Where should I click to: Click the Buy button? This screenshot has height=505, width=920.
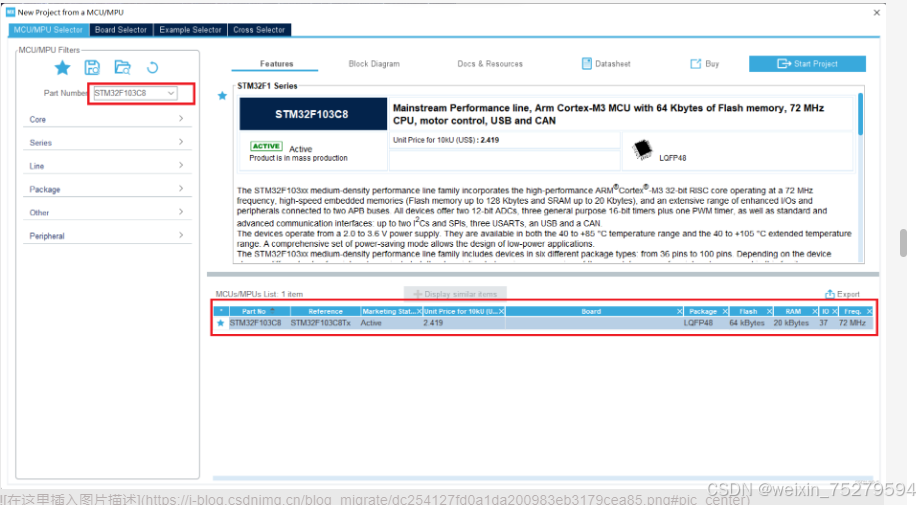[704, 63]
